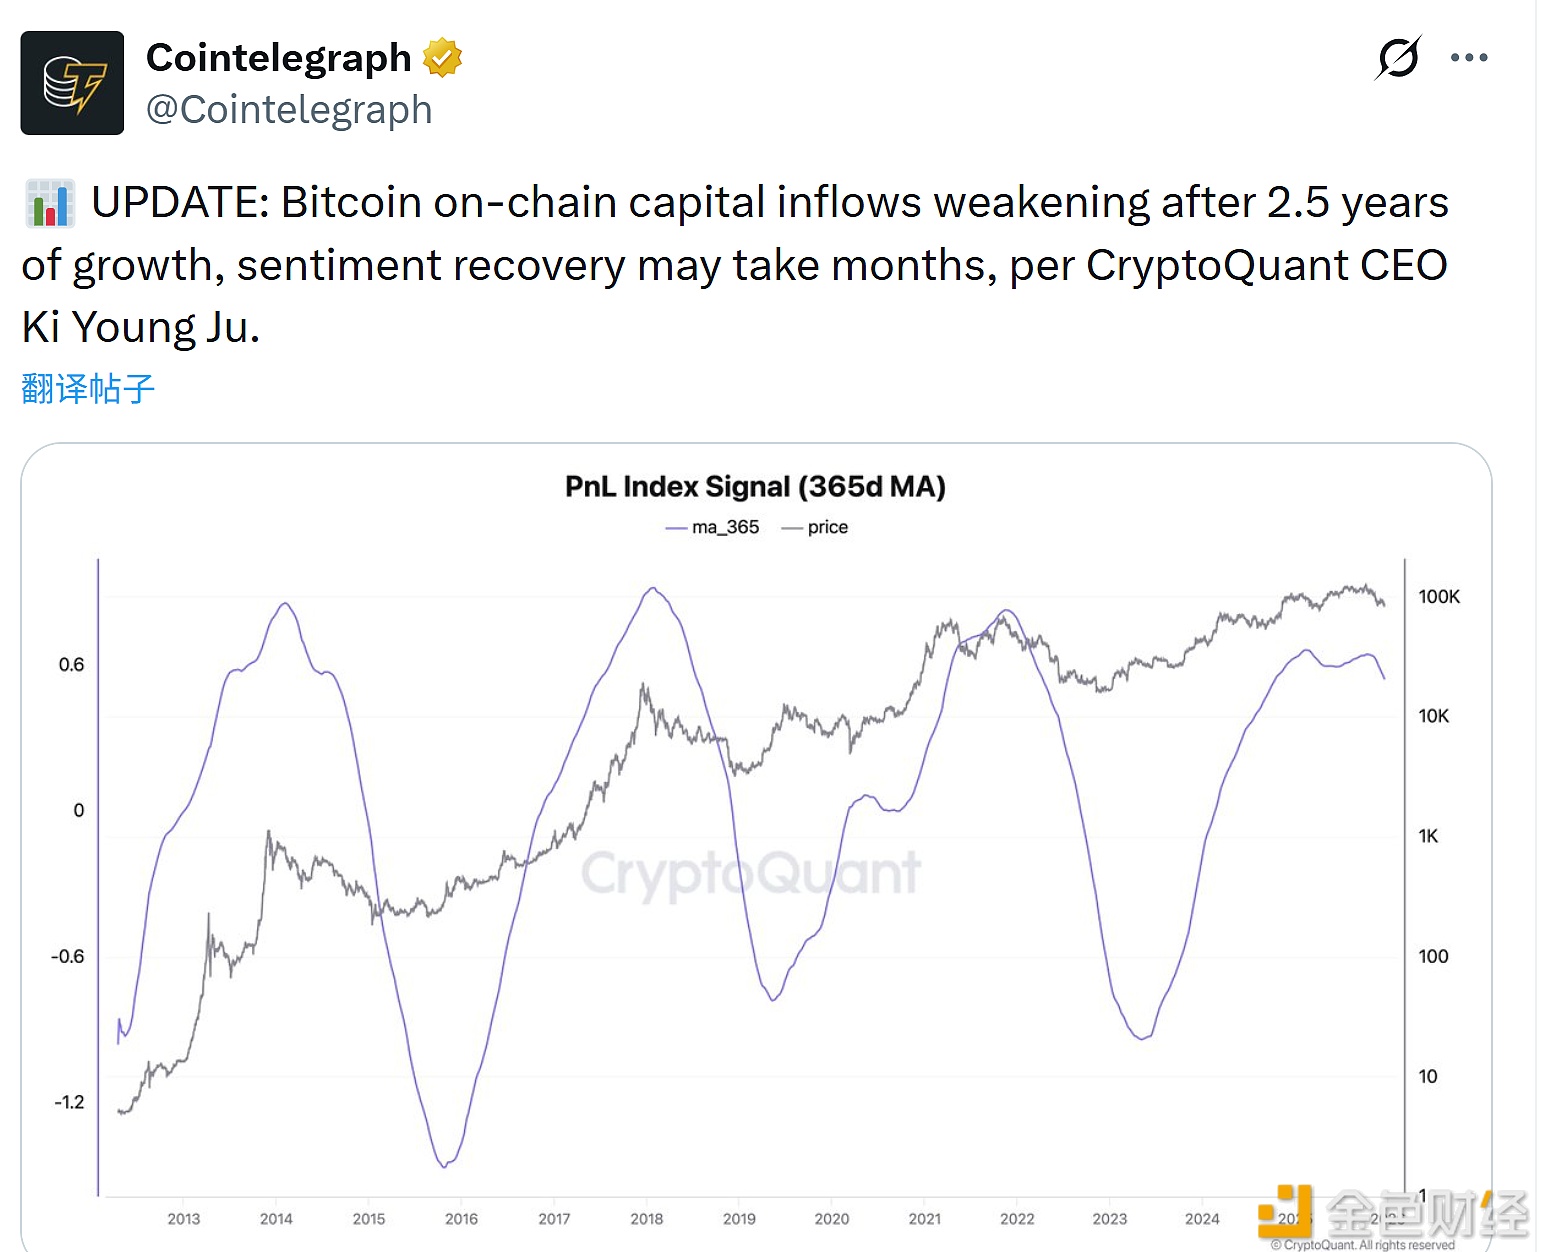Hide the price line via its legend entry
1542x1252 pixels.
(x=816, y=527)
